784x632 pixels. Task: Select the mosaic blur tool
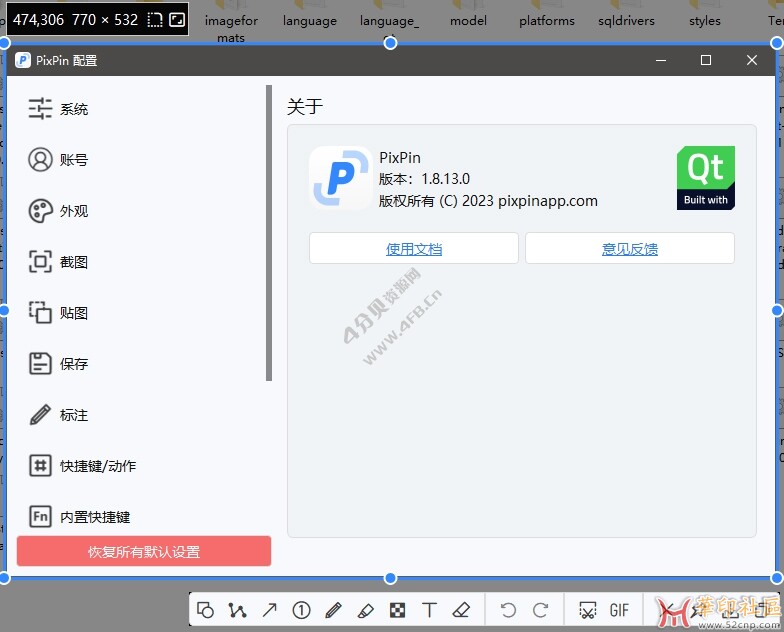click(x=397, y=610)
